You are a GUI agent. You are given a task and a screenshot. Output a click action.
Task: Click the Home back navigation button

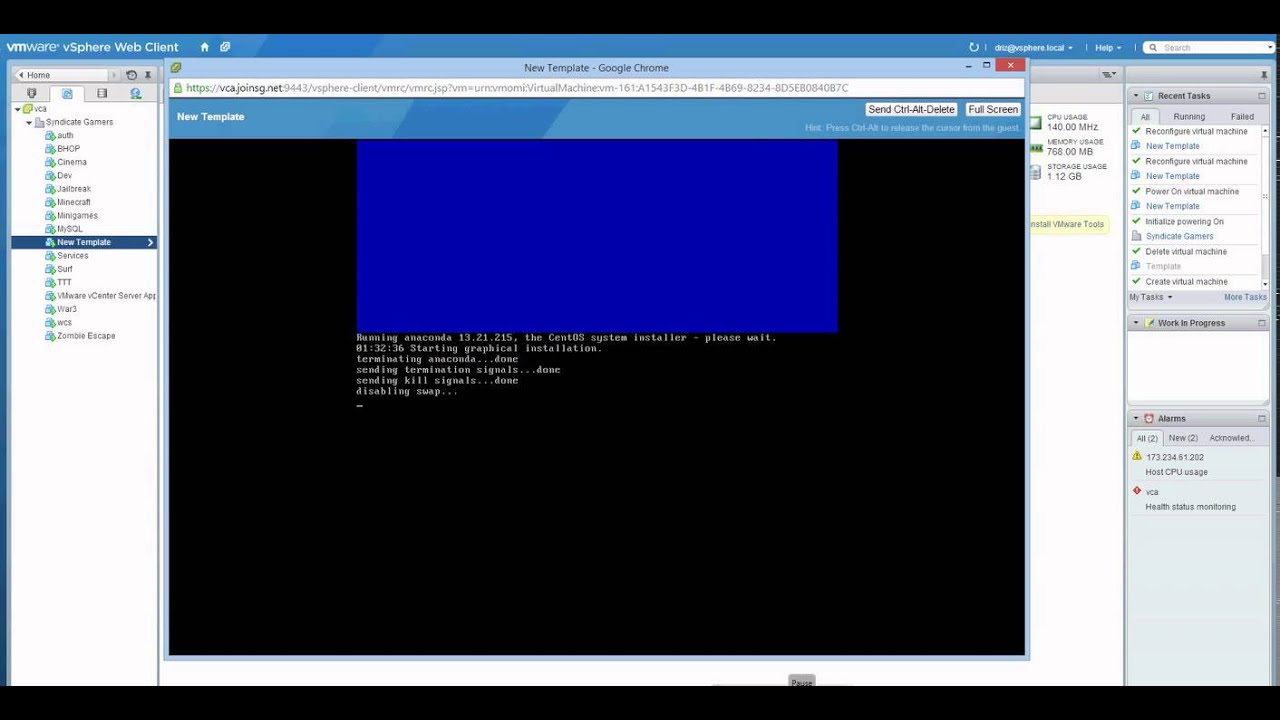point(62,75)
